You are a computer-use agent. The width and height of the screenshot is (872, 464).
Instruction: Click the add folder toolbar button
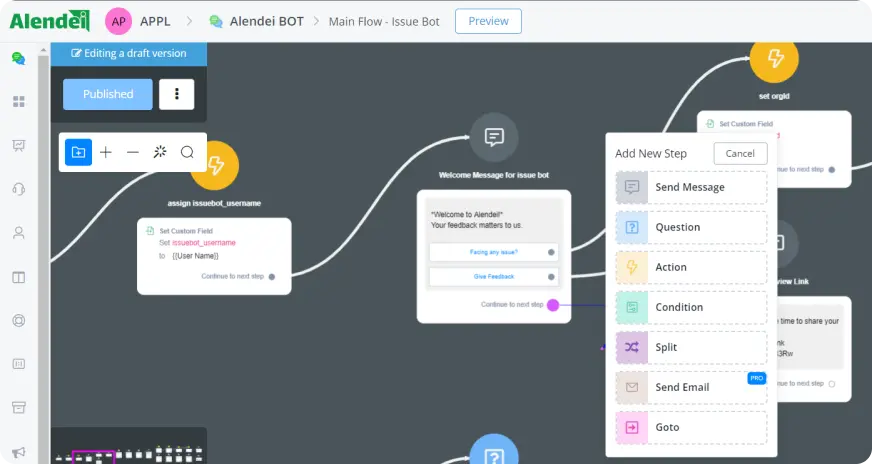(78, 152)
